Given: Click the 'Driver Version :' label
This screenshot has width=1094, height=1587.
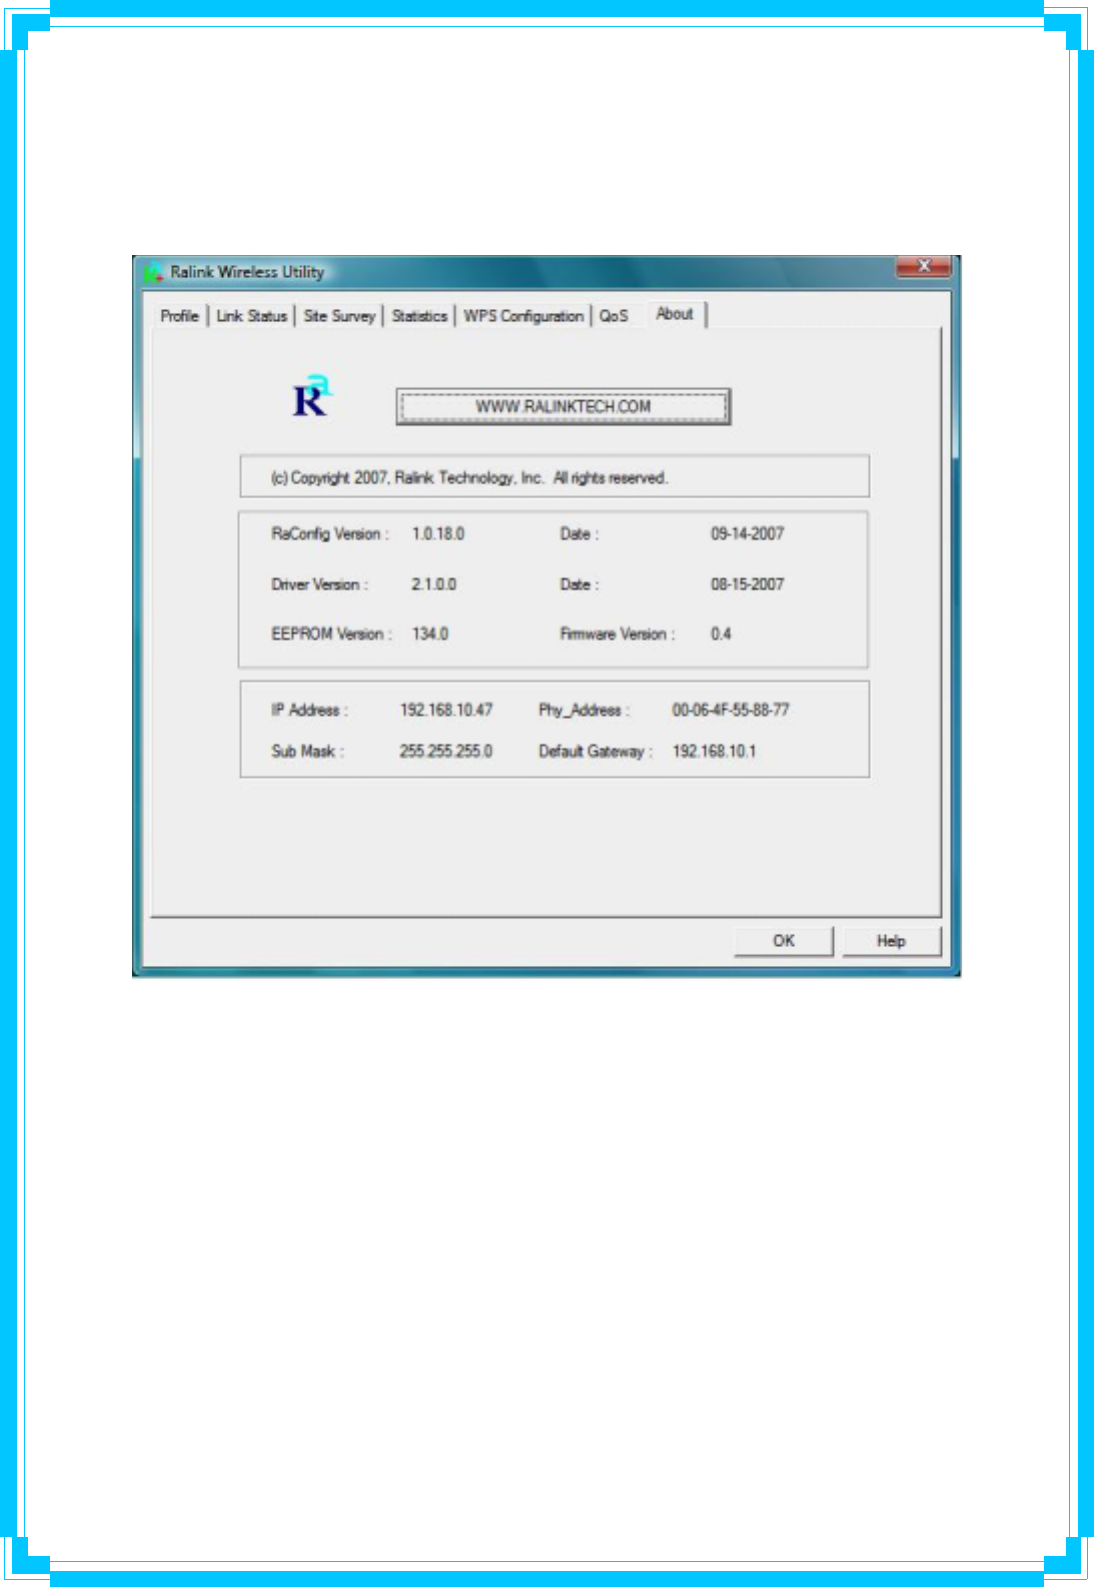Looking at the screenshot, I should click(x=320, y=584).
